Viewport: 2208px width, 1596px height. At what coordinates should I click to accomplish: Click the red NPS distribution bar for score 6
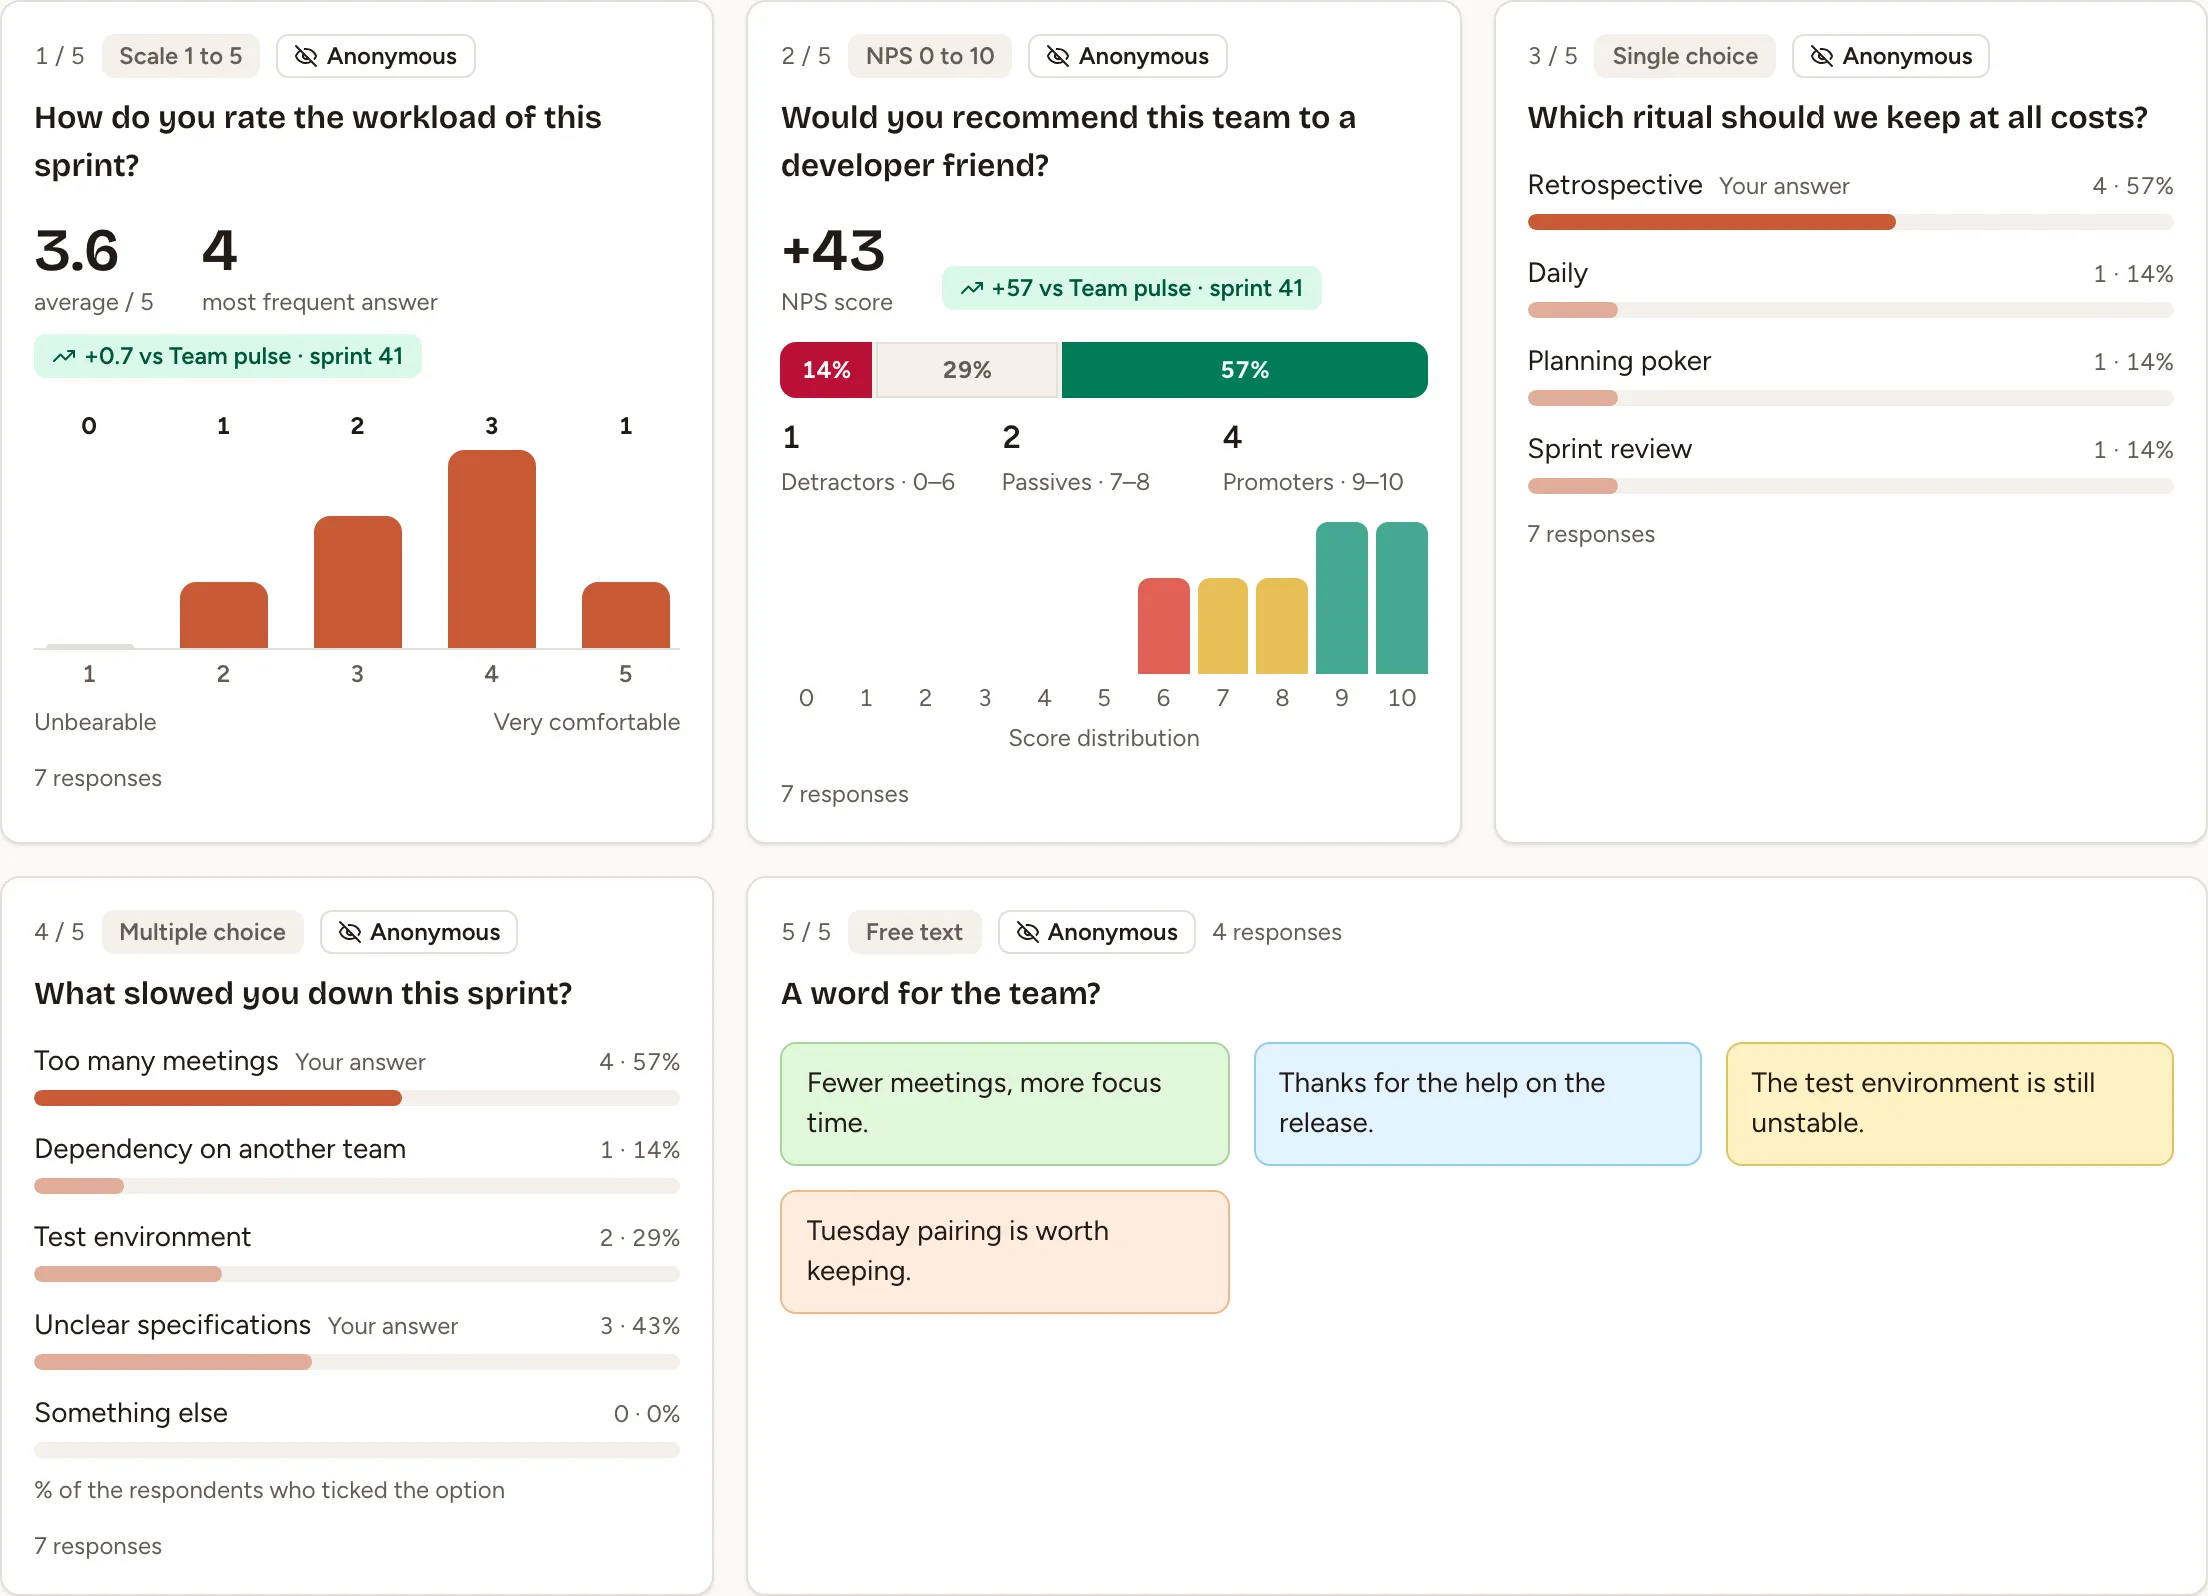coord(1163,626)
